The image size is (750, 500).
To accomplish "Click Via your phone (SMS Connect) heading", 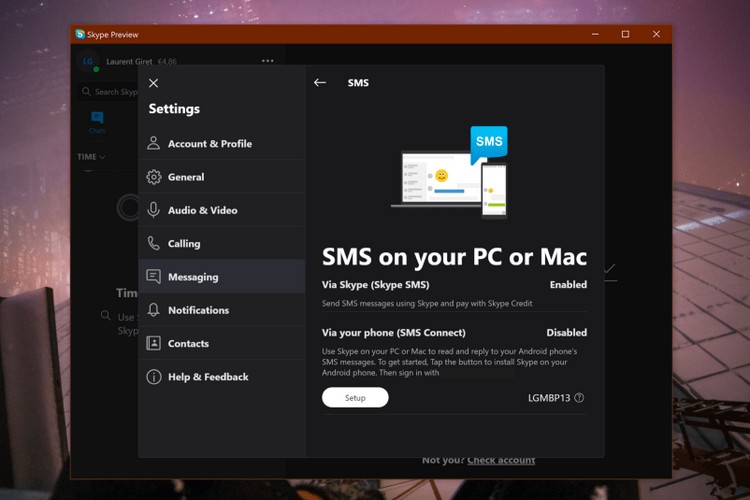I will (x=394, y=333).
